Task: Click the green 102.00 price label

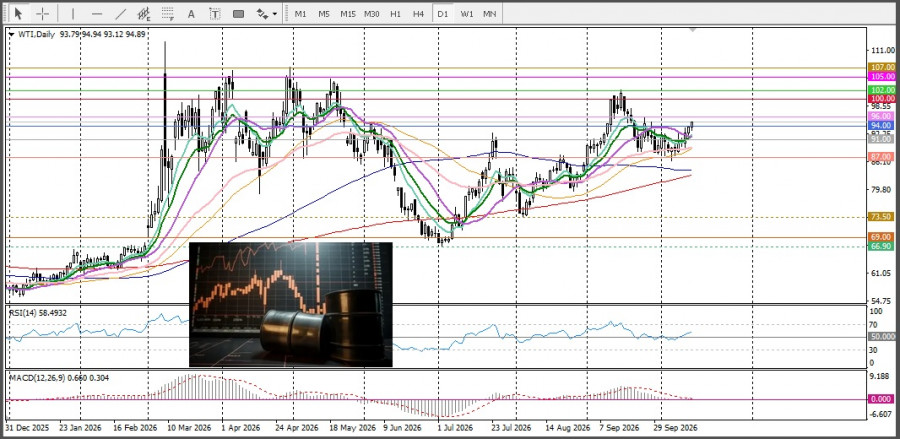Action: pos(881,90)
